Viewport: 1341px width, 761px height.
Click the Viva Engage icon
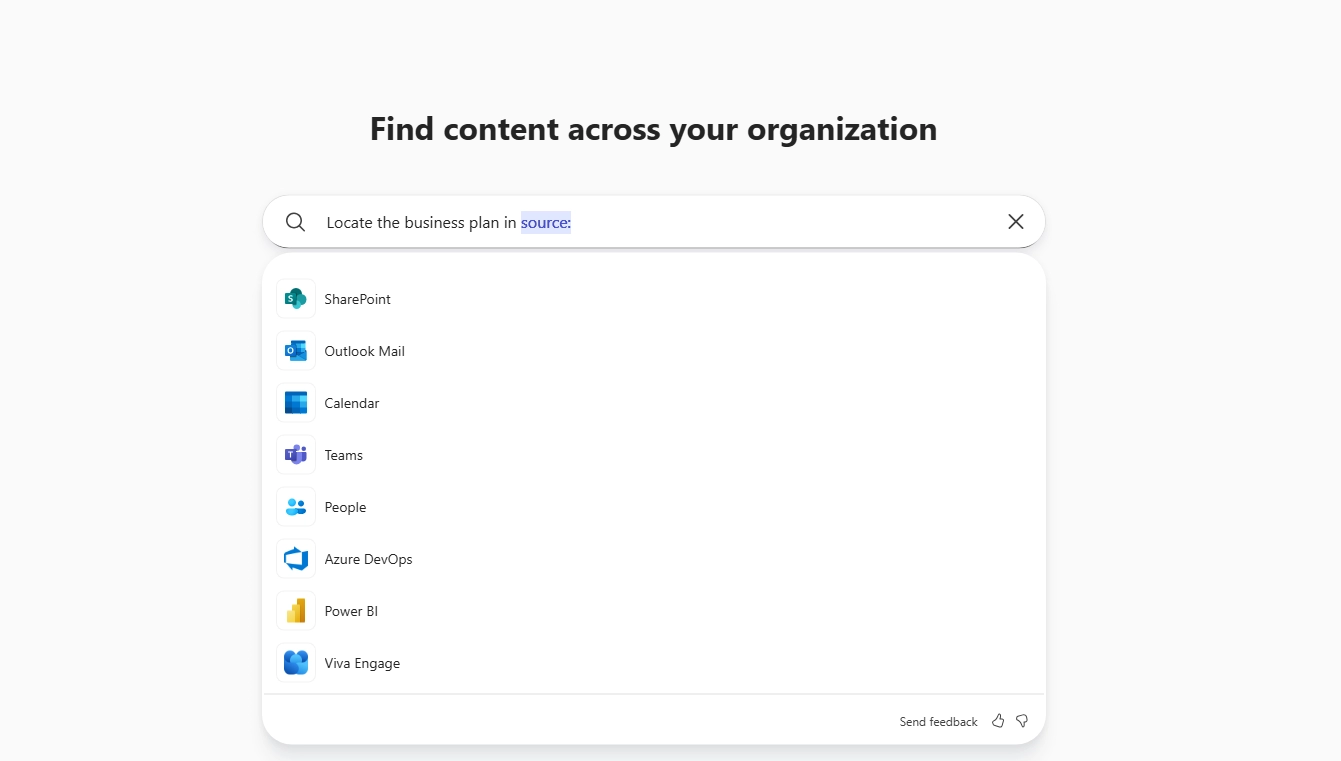(x=295, y=662)
